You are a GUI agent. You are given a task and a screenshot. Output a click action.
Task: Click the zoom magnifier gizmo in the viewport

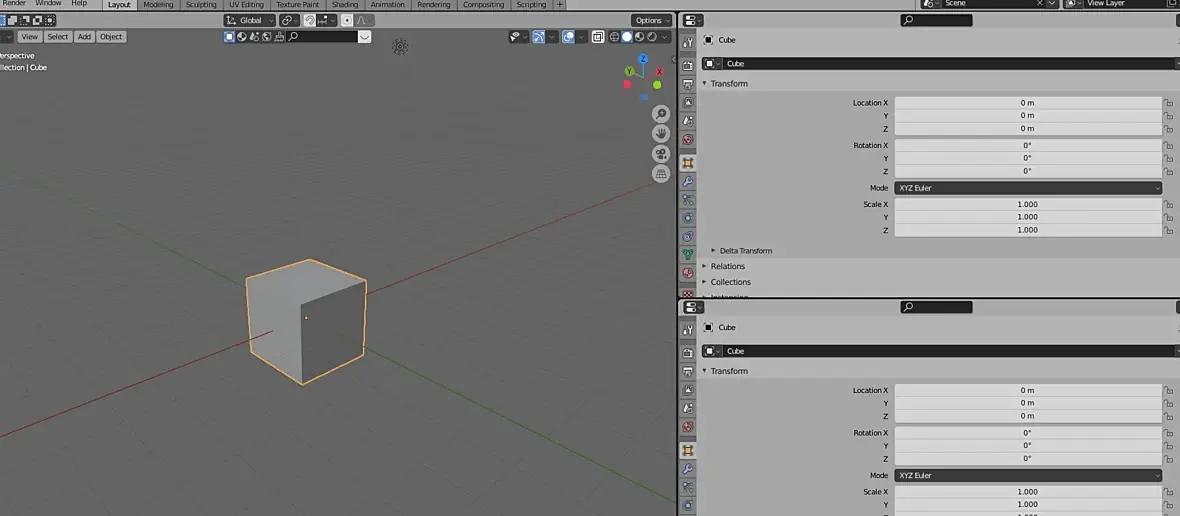pyautogui.click(x=661, y=114)
